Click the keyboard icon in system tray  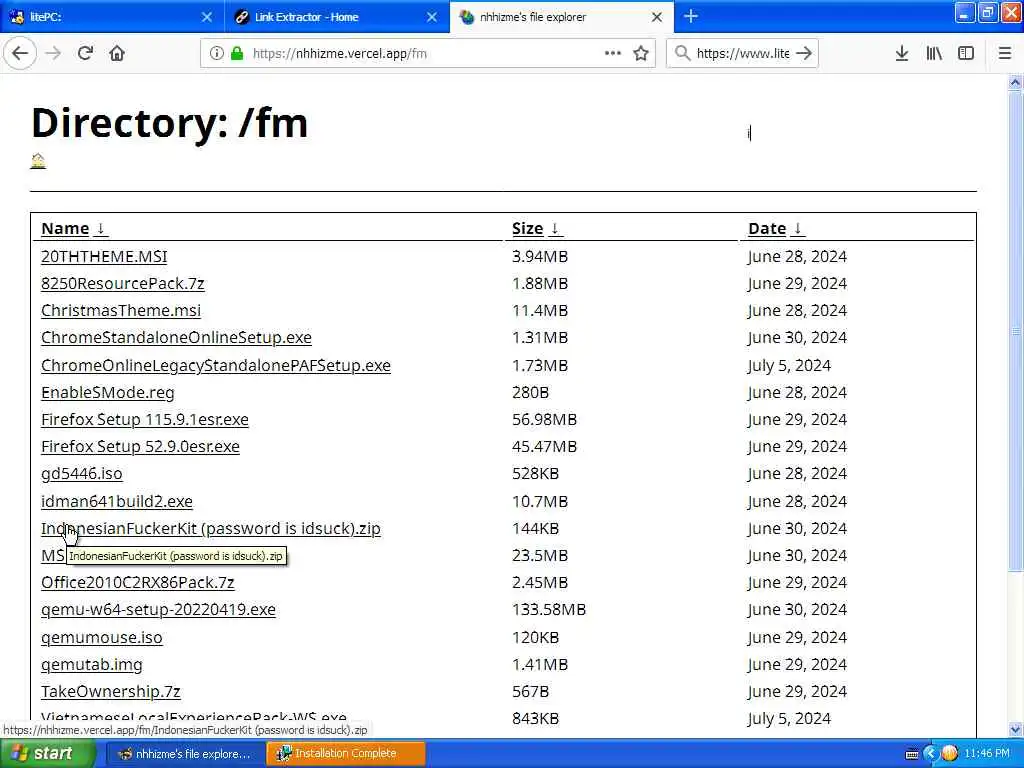(912, 754)
